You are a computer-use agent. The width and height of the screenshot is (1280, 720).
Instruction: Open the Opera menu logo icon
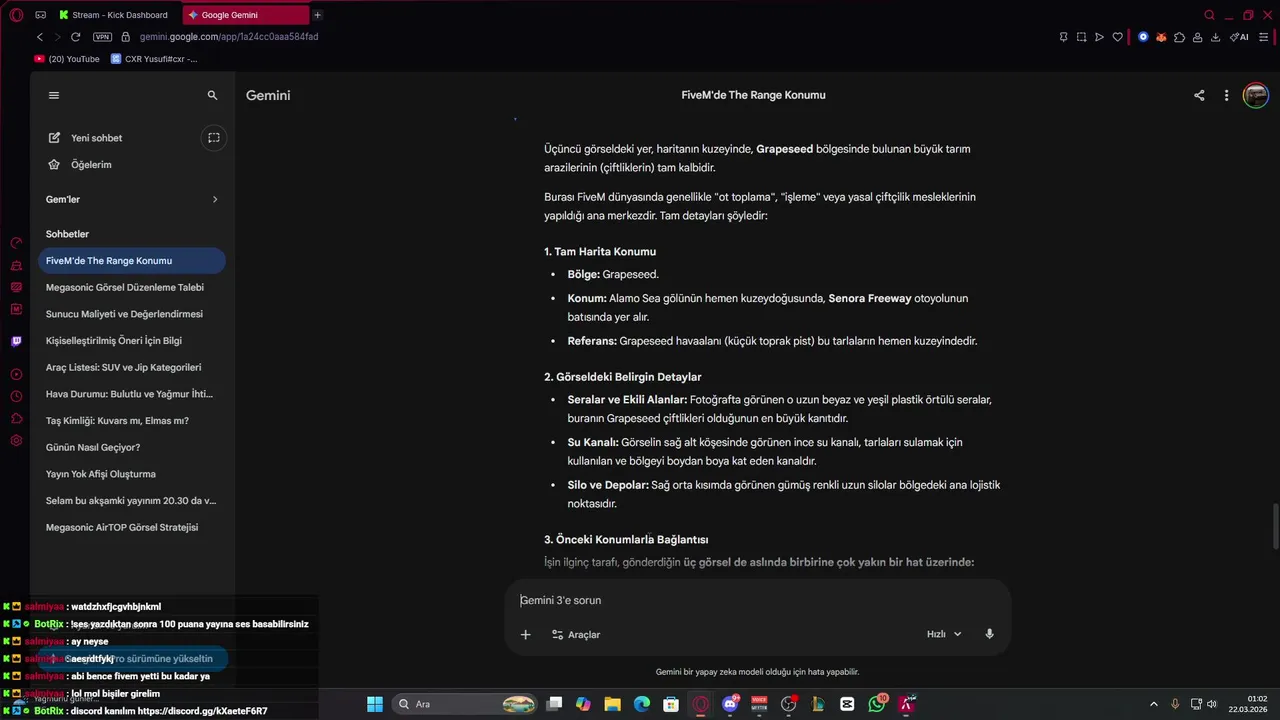16,15
